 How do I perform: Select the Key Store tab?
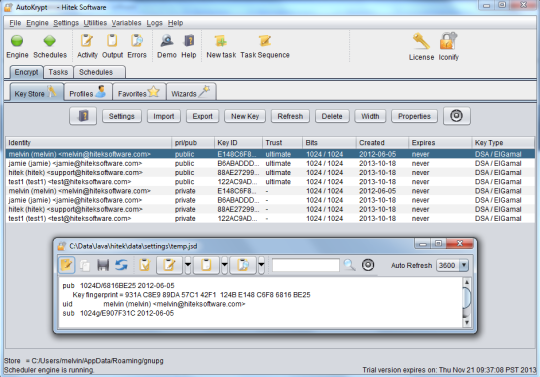tap(36, 92)
